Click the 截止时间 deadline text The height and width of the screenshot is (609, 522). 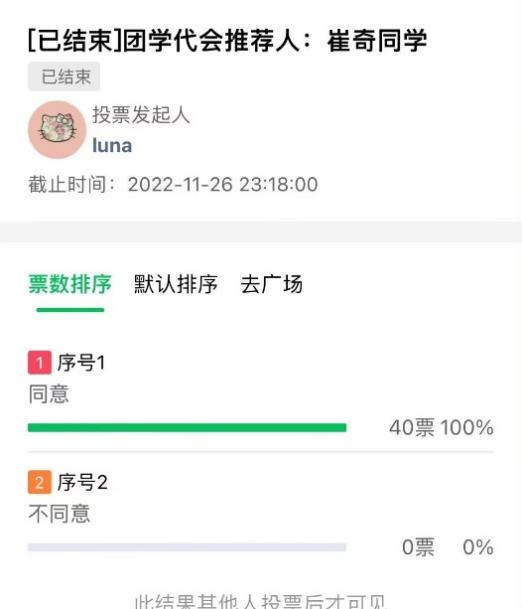[x=173, y=184]
